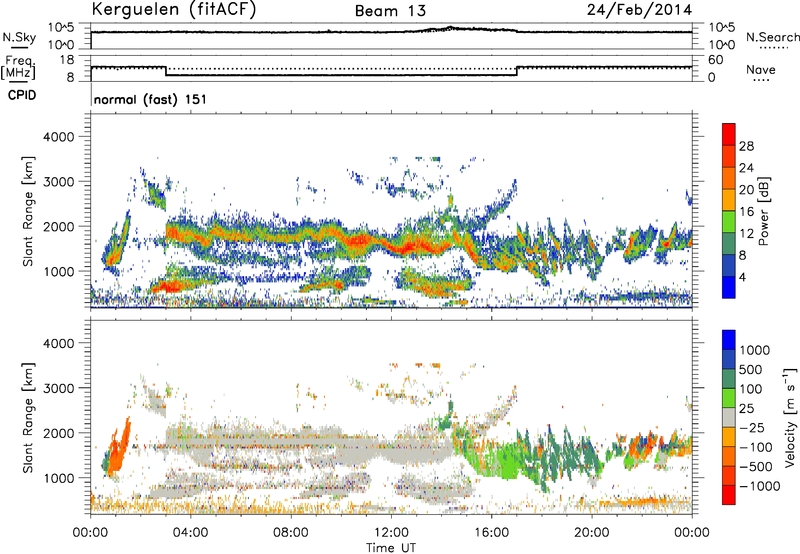
Task: Click the 'CPID' label
Action: pyautogui.click(x=22, y=95)
